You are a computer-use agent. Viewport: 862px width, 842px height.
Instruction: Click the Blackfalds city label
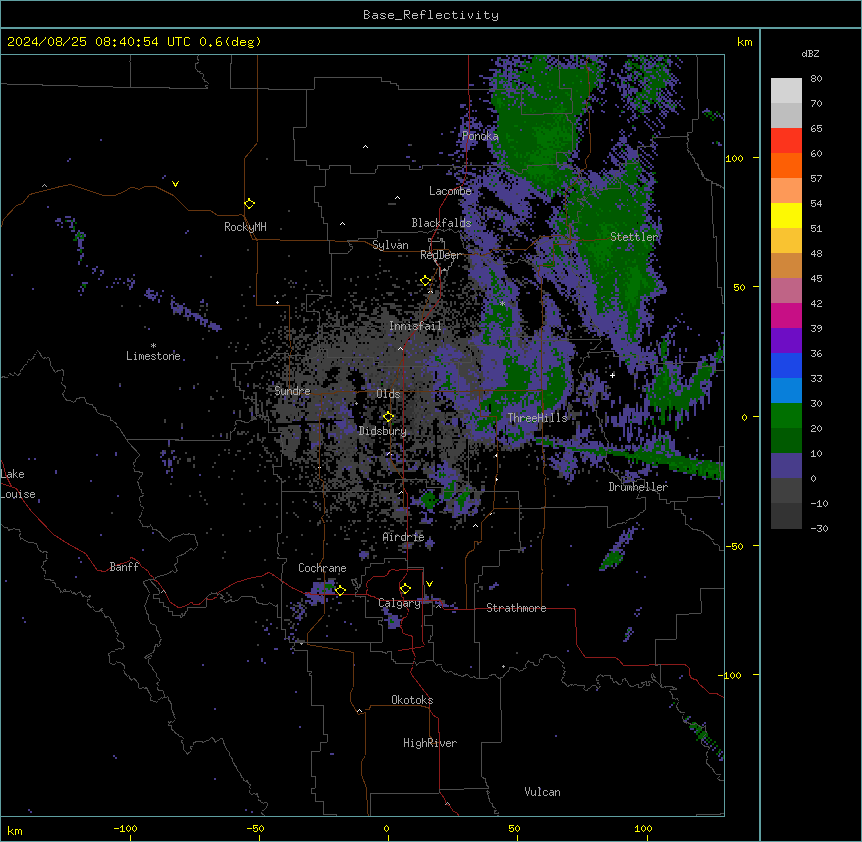(441, 223)
